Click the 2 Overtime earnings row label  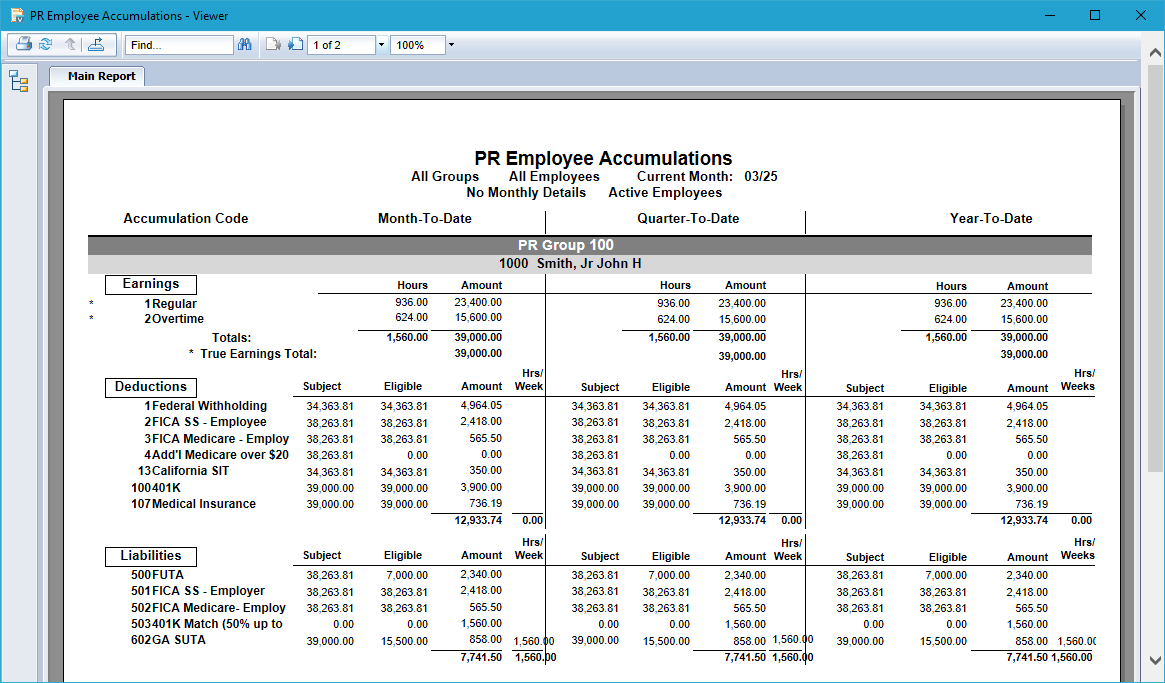[174, 319]
